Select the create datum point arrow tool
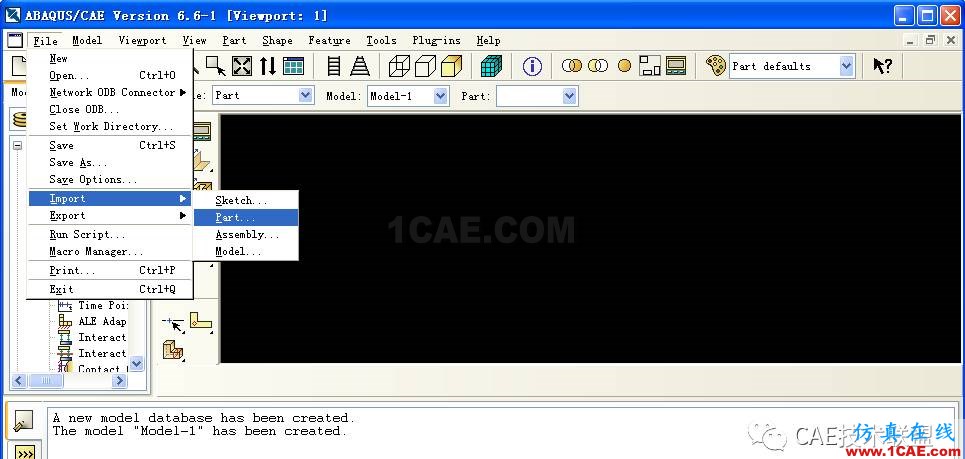 point(173,323)
